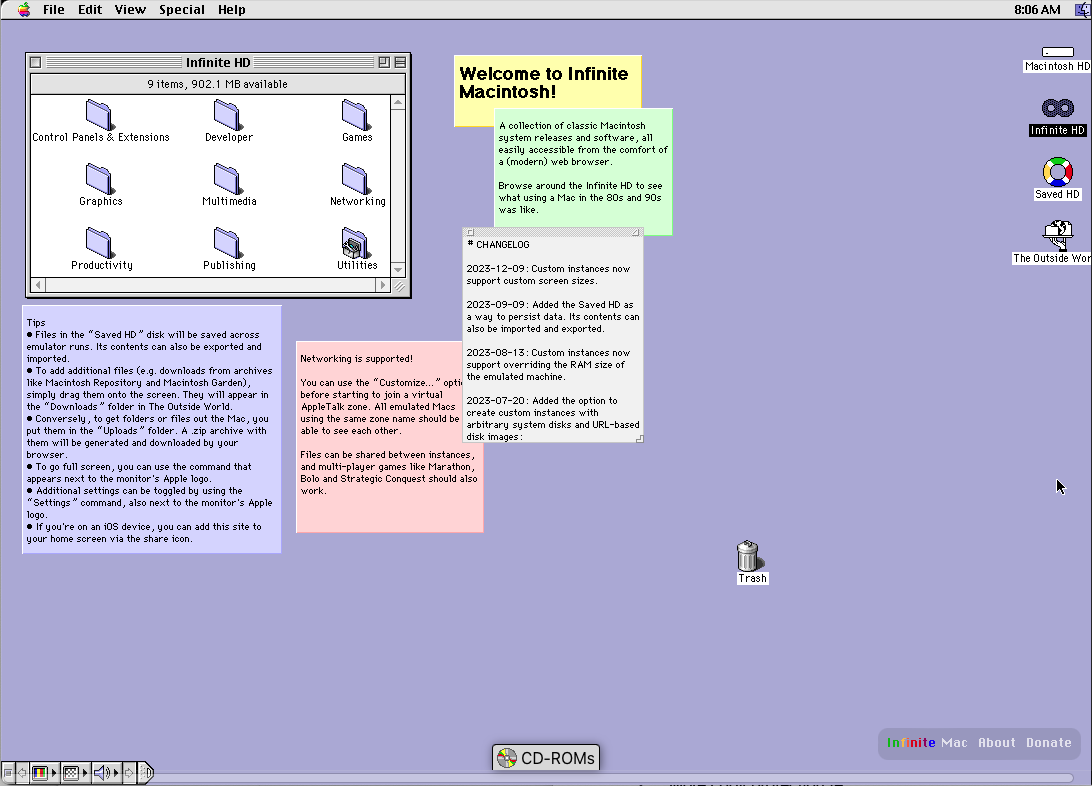This screenshot has height=786, width=1092.
Task: Open the Games folder
Action: coord(356,115)
